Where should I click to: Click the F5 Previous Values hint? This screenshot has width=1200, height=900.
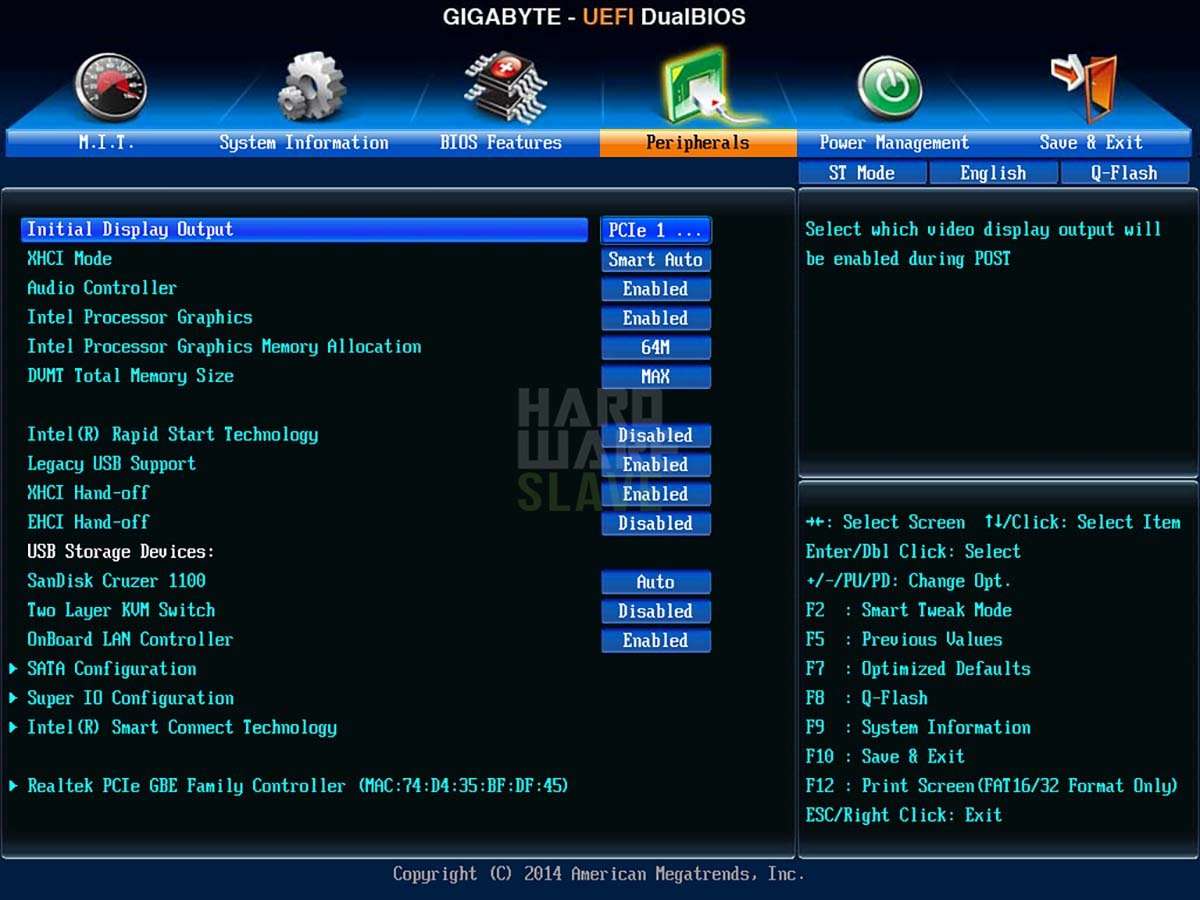pos(904,639)
